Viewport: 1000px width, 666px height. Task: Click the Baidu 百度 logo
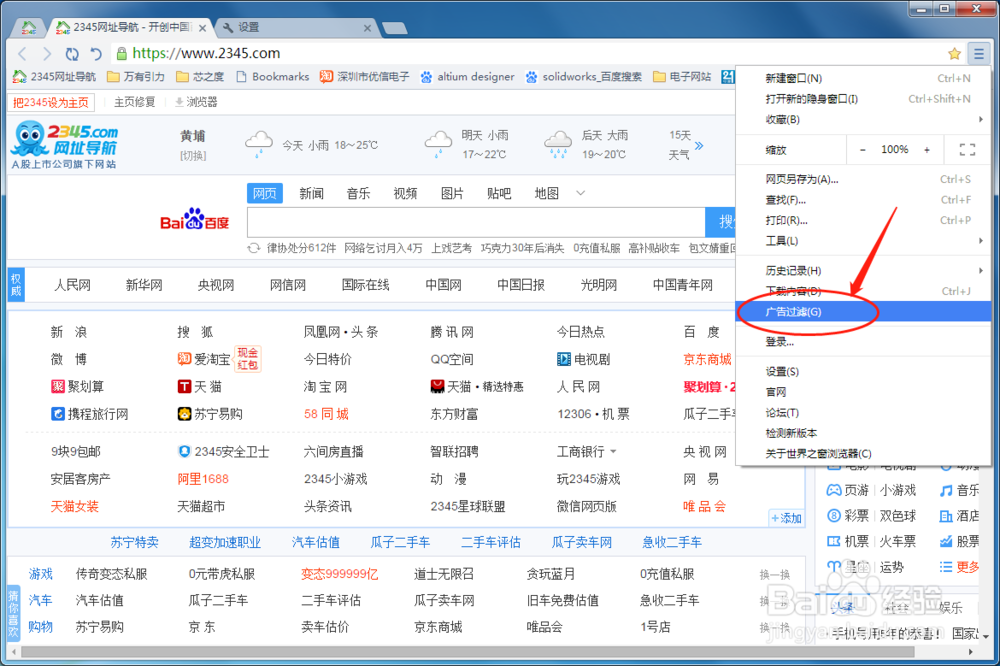click(195, 220)
